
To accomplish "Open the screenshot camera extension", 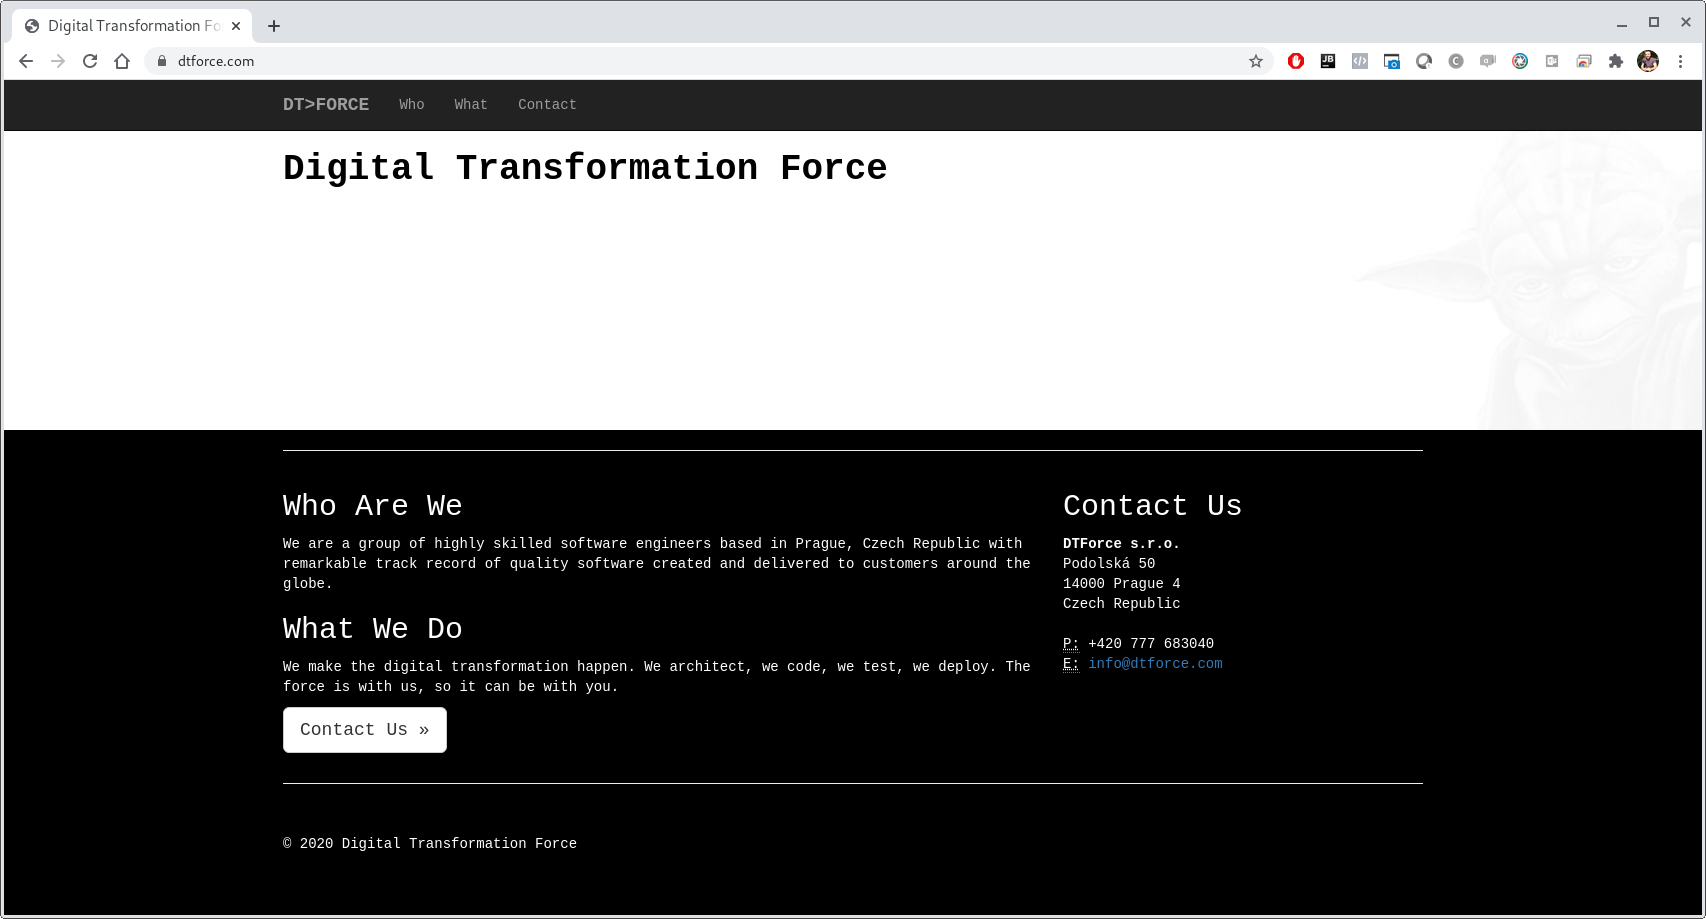I will [x=1392, y=61].
